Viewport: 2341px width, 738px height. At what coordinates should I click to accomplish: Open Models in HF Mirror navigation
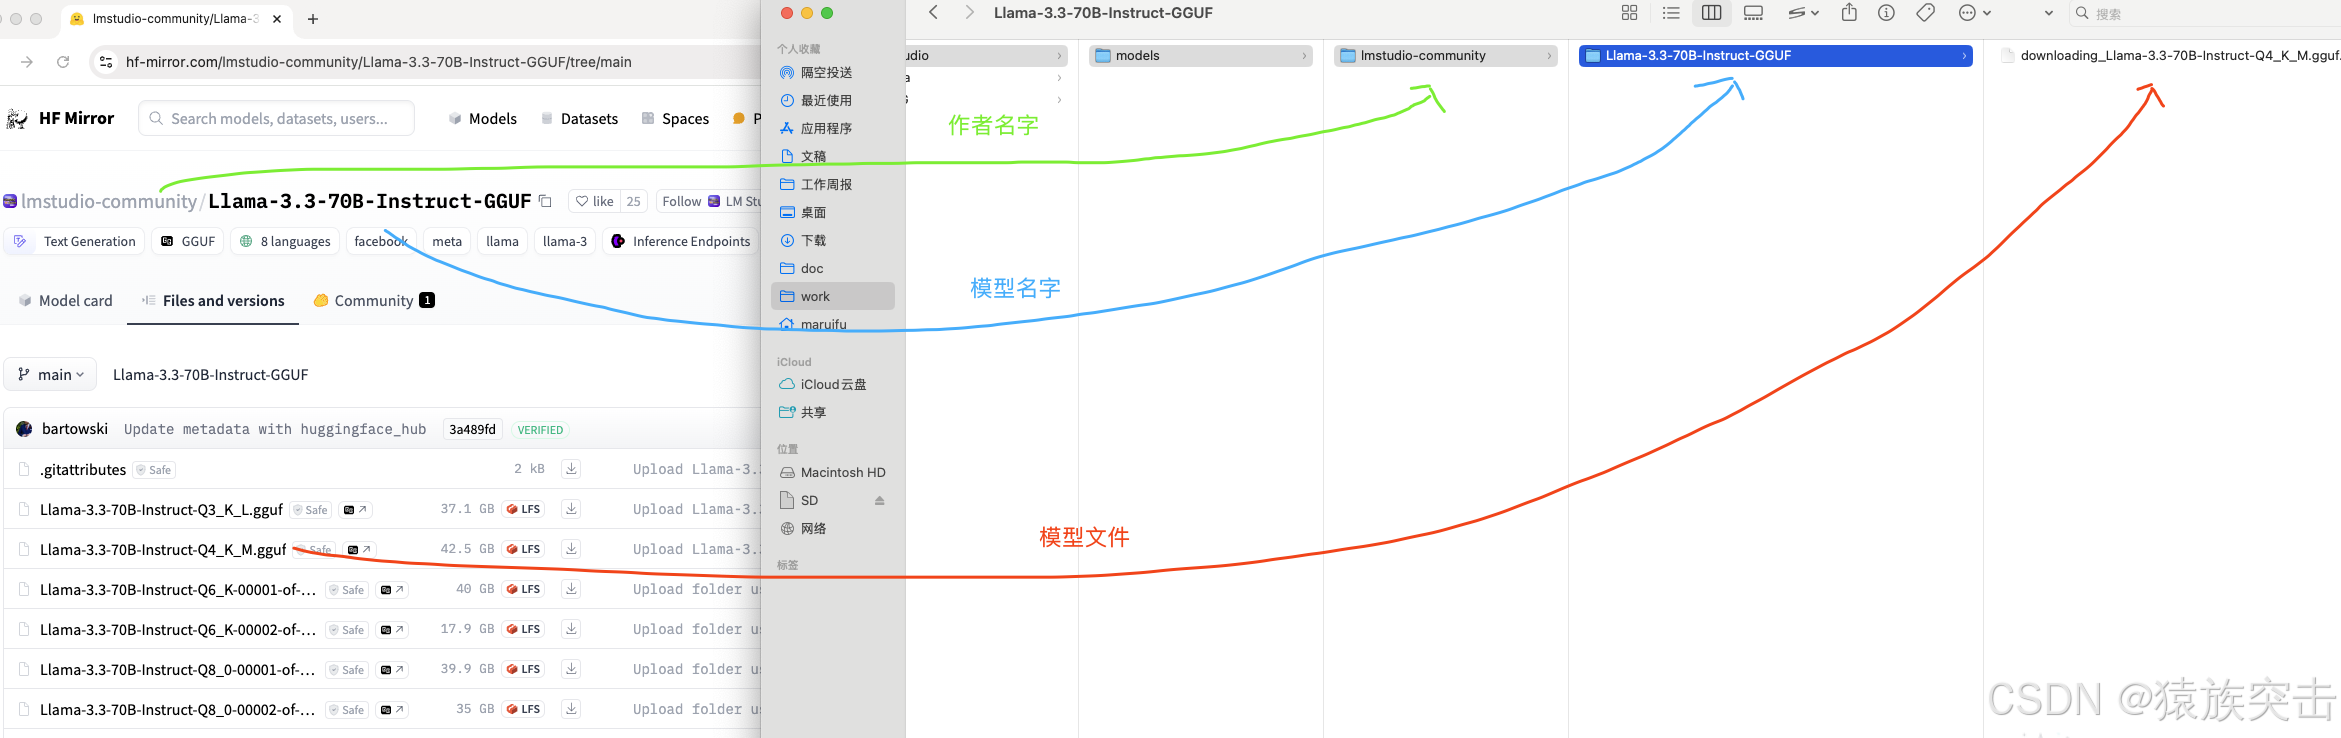483,118
